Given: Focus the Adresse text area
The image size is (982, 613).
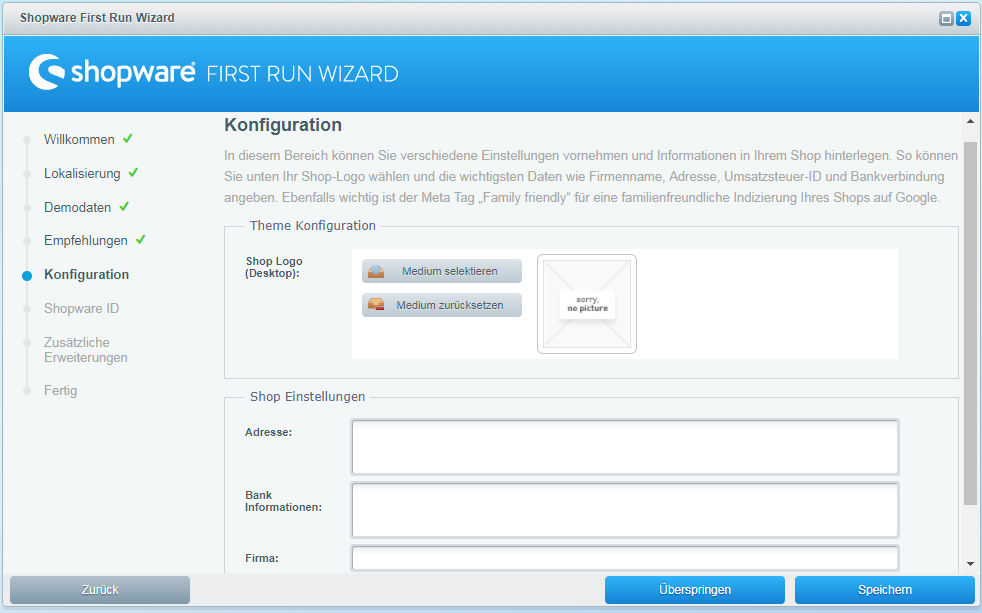Looking at the screenshot, I should pos(625,447).
